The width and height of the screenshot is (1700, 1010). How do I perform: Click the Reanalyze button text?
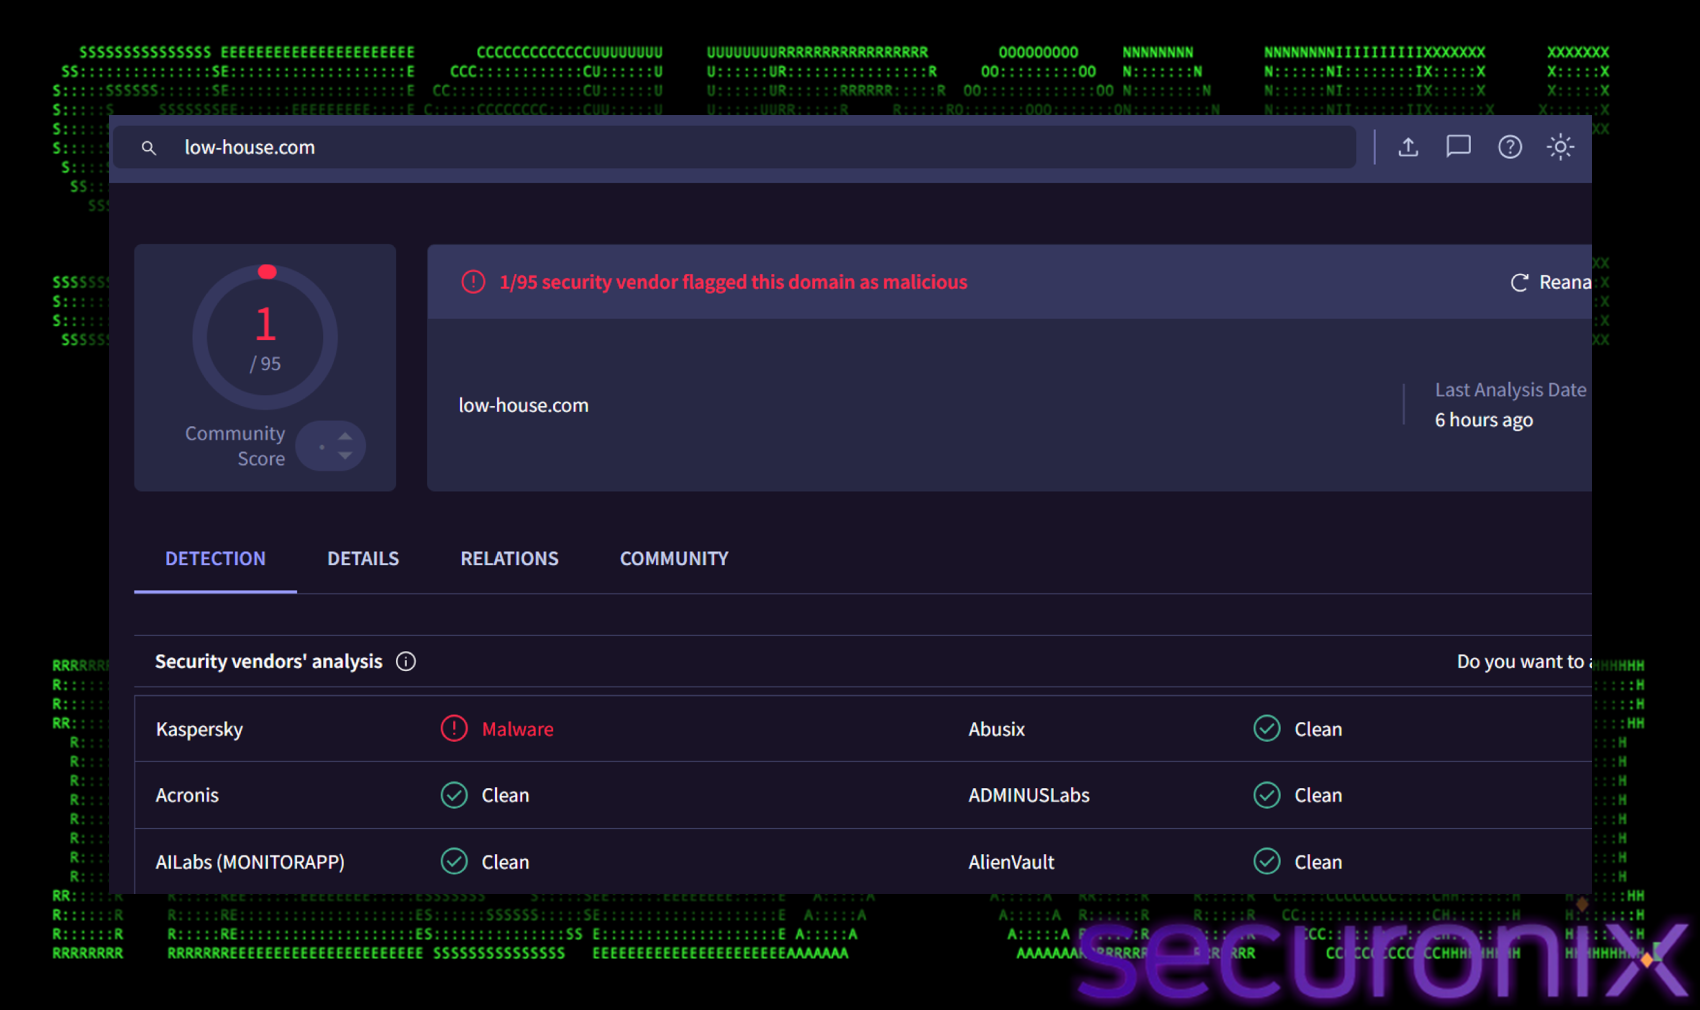coord(1564,283)
